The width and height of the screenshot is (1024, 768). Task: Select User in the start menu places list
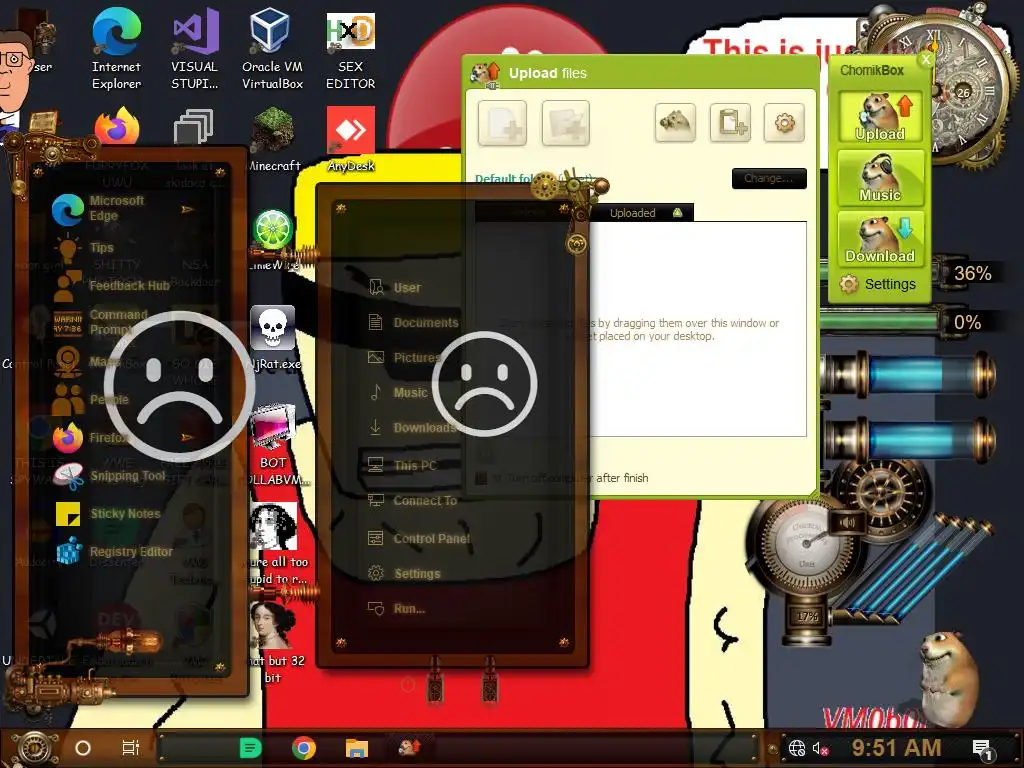(x=395, y=287)
